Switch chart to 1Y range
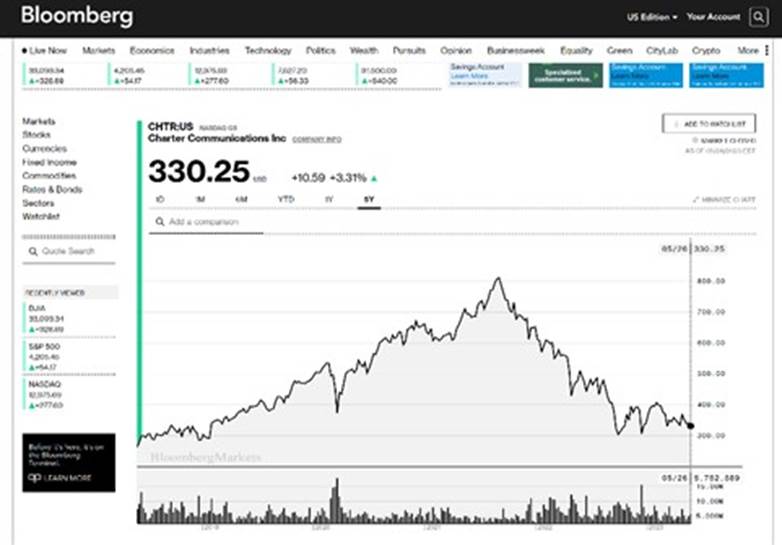The height and width of the screenshot is (545, 782). click(328, 200)
